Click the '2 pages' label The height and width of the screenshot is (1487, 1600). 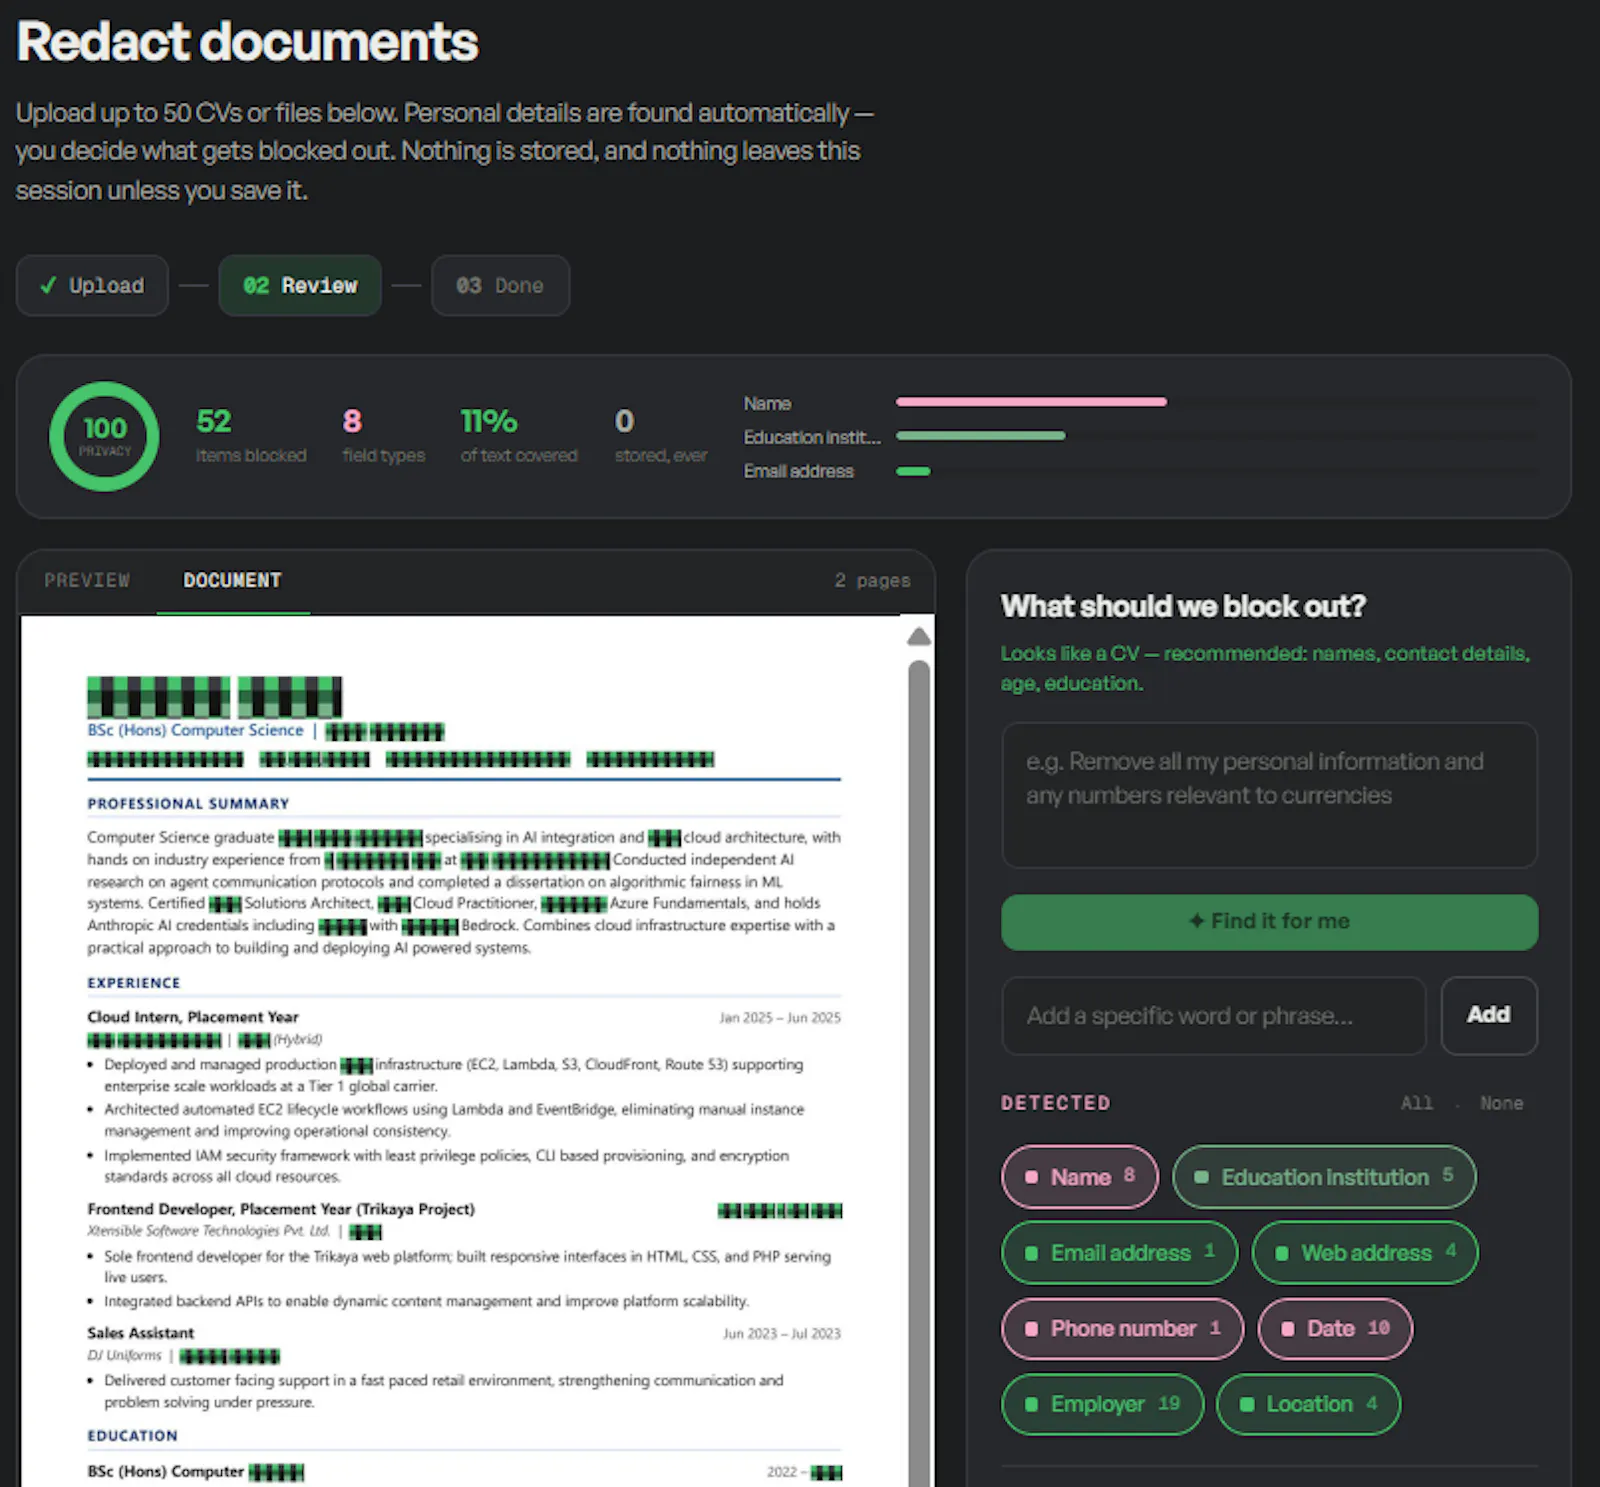click(872, 581)
